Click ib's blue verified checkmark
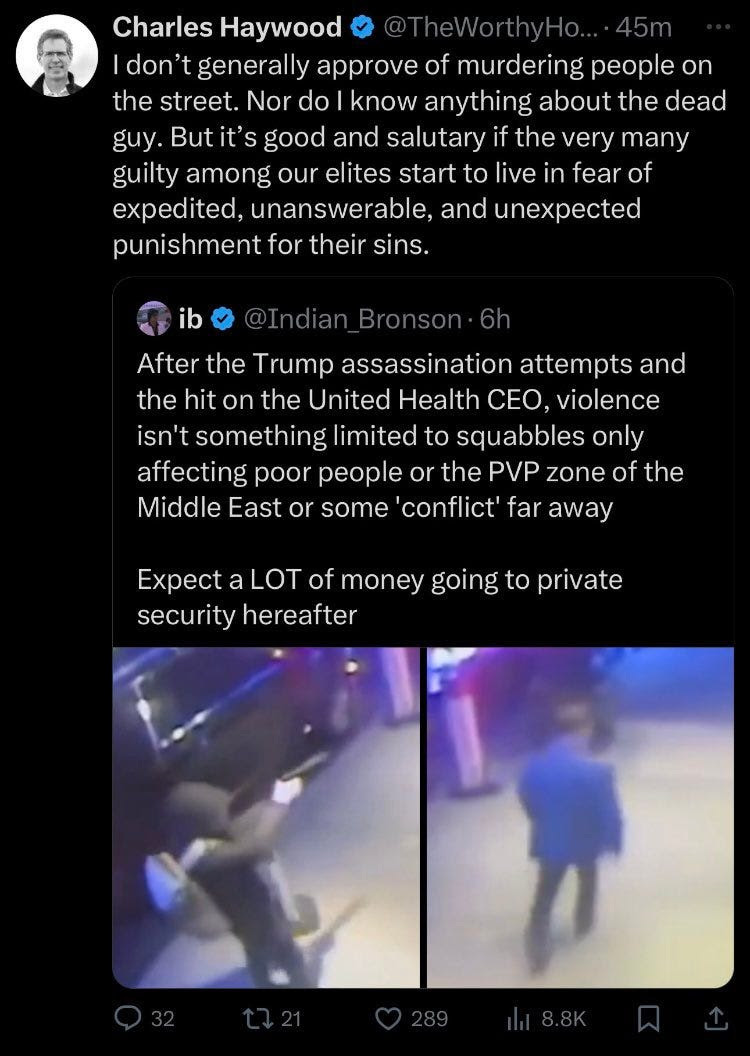Screen dimensions: 750x1056 coord(223,319)
